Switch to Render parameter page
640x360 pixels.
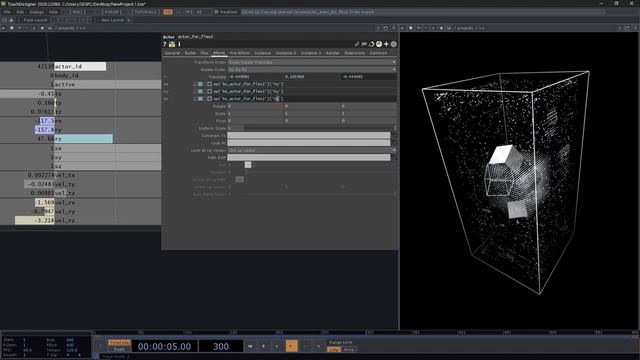pyautogui.click(x=333, y=53)
